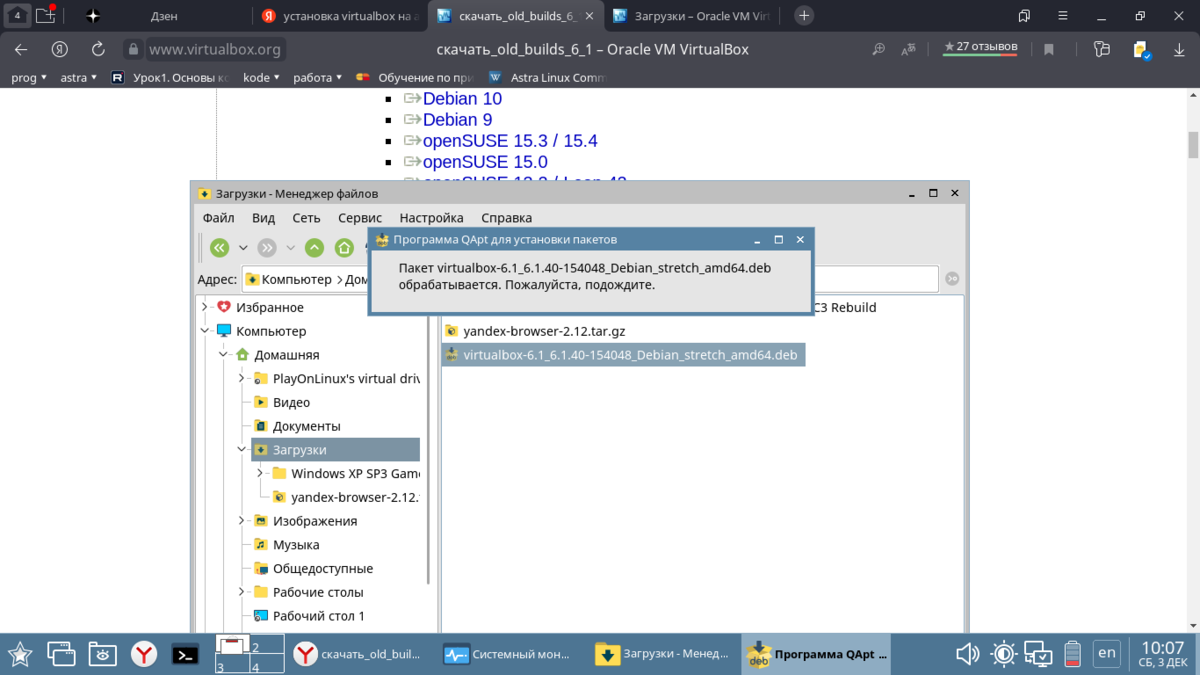Switch to Дзен browser tab

pyautogui.click(x=164, y=16)
